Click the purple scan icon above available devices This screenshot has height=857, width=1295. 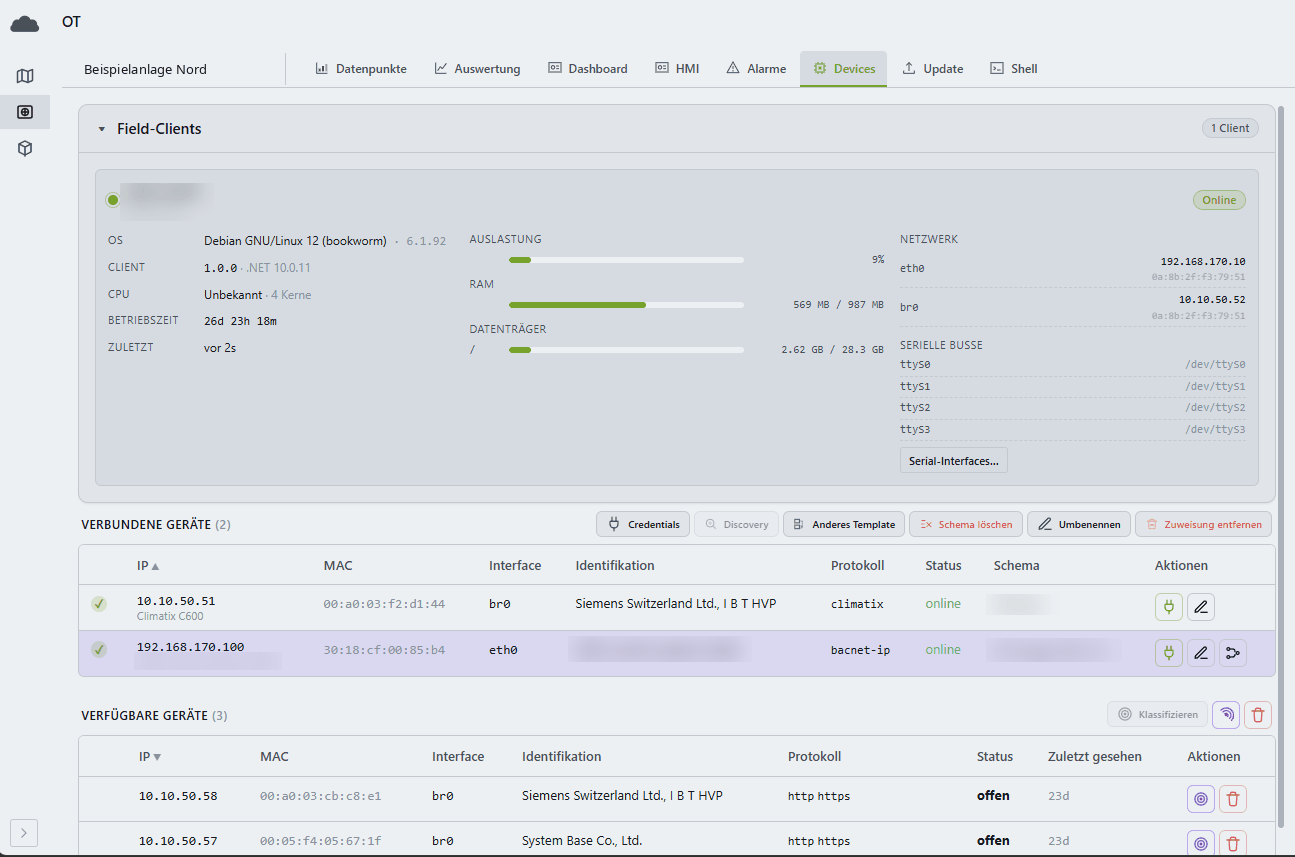1226,714
